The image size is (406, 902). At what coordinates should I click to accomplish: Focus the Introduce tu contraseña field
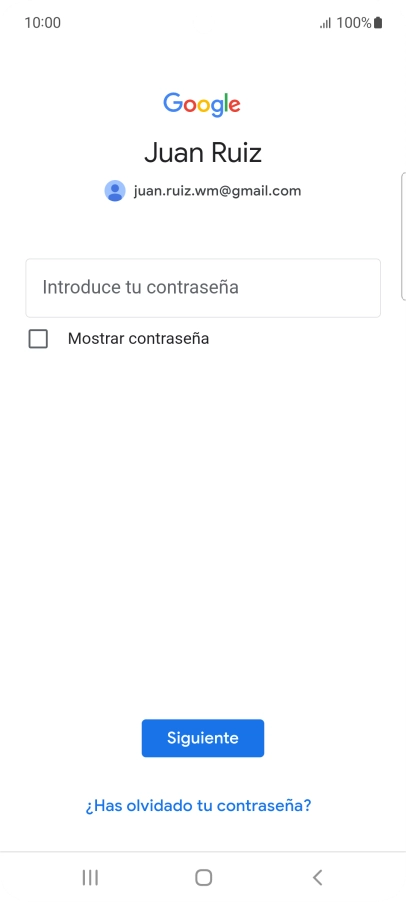[x=203, y=288]
